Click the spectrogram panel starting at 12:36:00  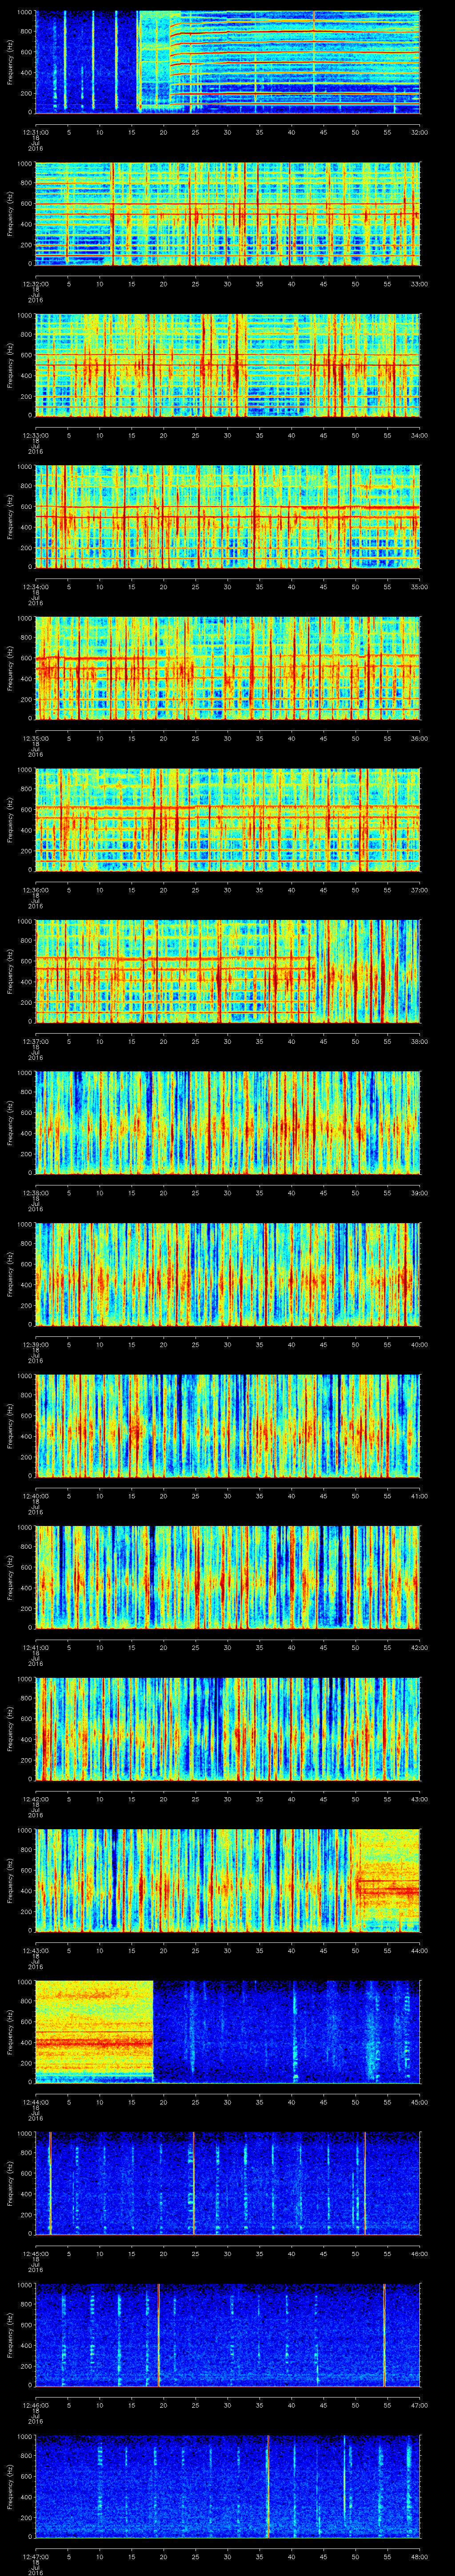[x=228, y=819]
